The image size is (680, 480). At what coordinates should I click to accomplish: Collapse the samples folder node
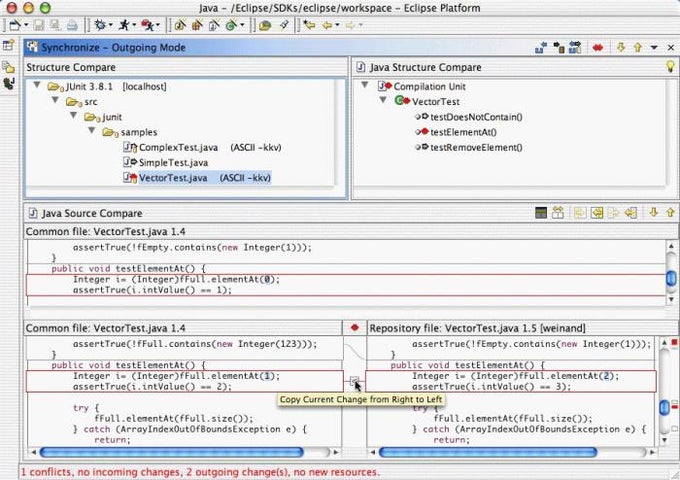click(x=92, y=131)
